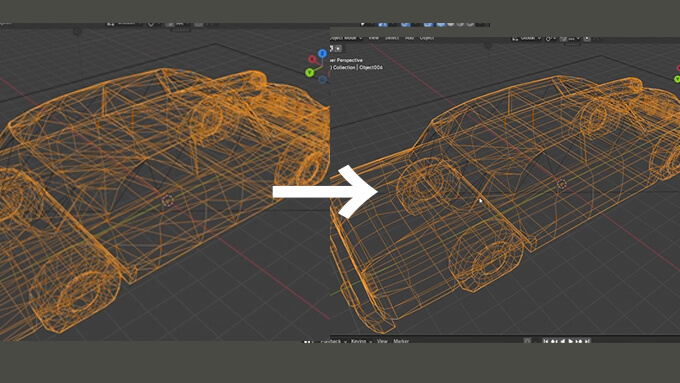Jump to previous keyframe in timeline
680x383 pixels.
554,341
